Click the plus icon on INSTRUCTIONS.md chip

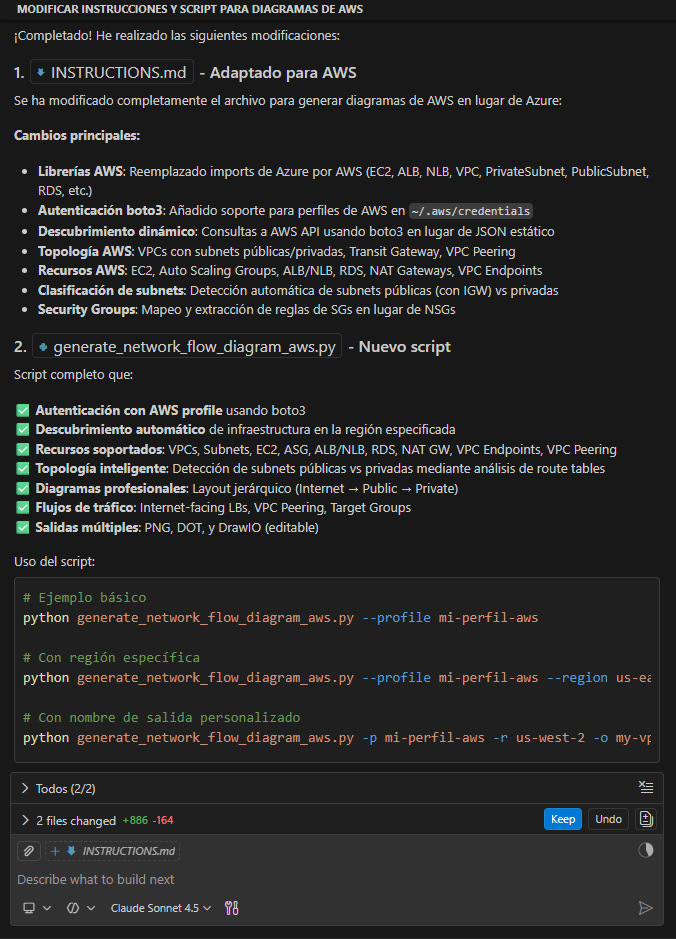point(56,851)
